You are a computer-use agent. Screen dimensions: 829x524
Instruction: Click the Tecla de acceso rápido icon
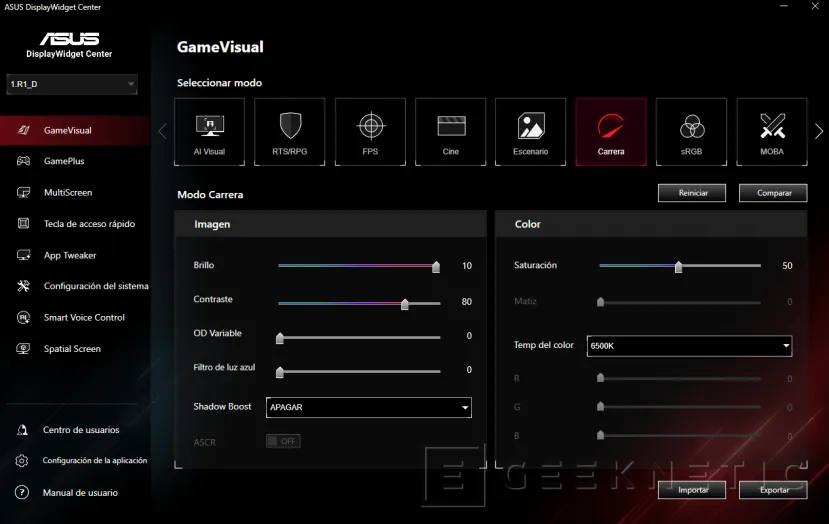coord(23,223)
